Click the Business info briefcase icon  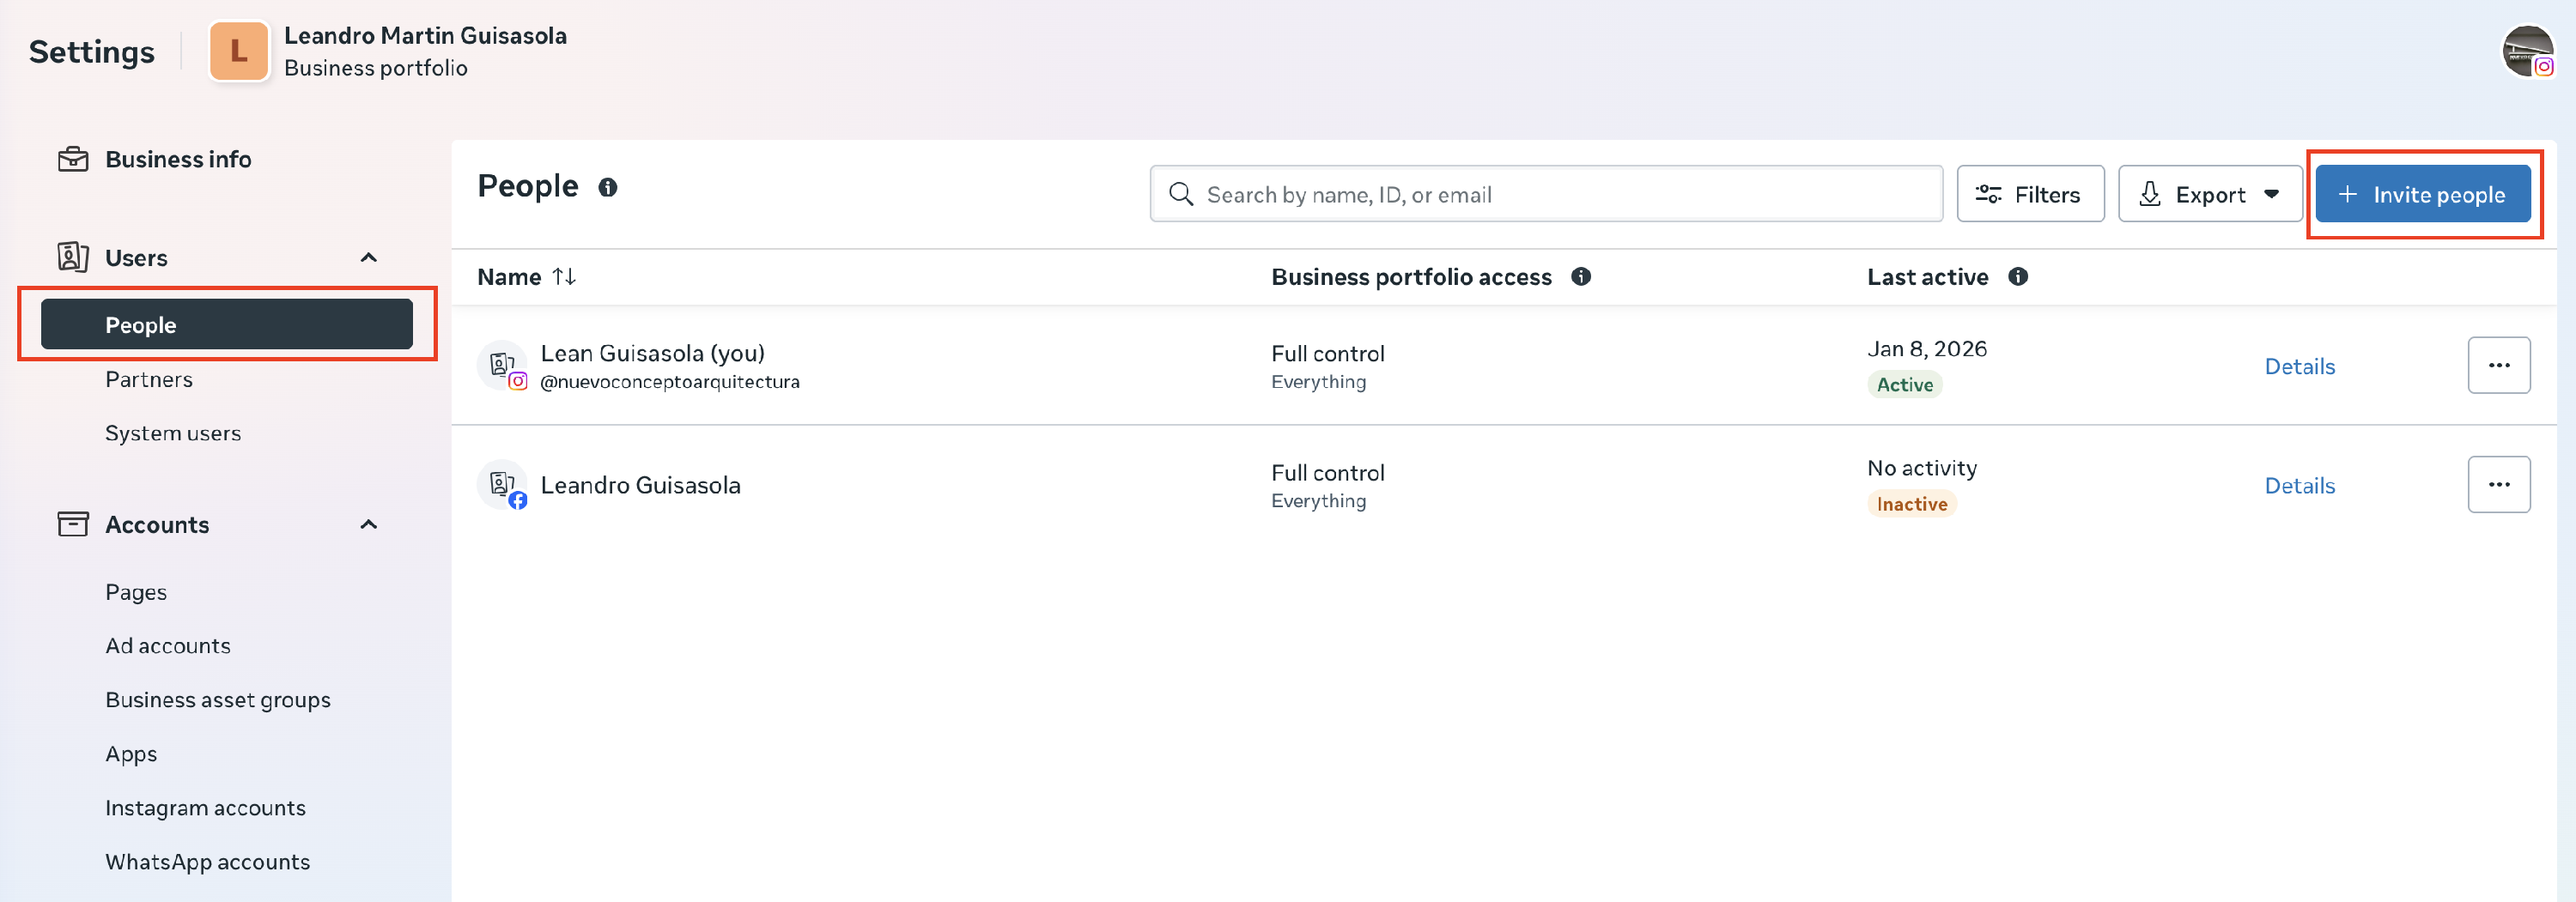click(x=73, y=160)
